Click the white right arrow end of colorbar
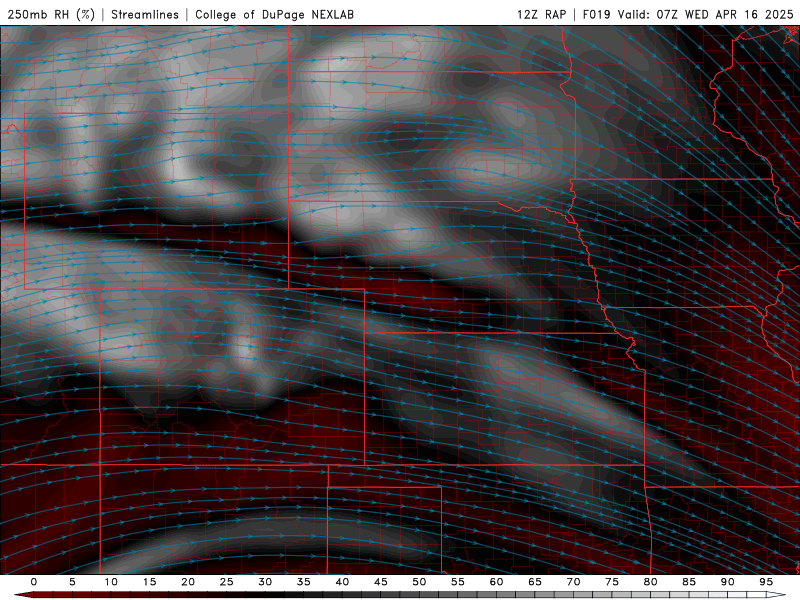 coord(776,595)
